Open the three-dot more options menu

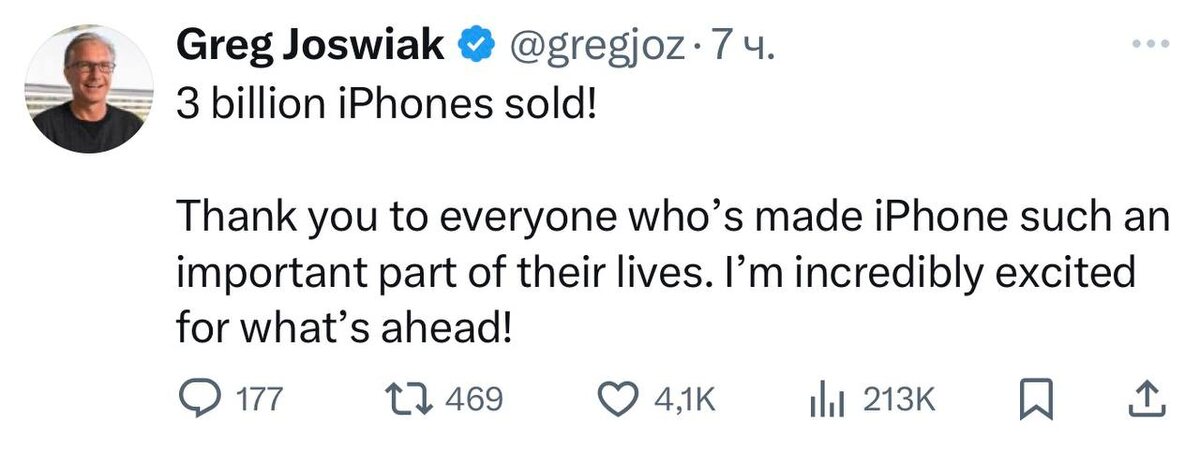tap(1149, 46)
